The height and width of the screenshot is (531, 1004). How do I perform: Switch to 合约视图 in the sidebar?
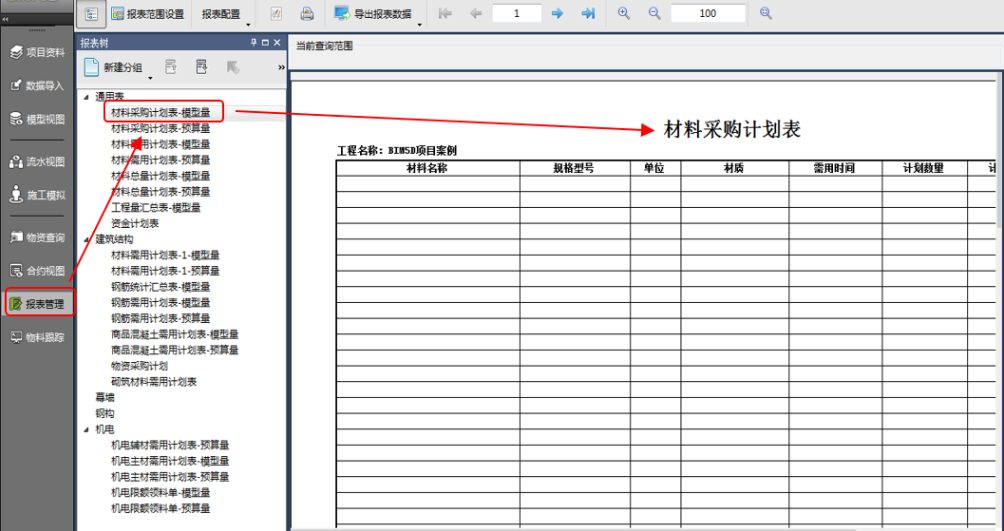coord(38,271)
